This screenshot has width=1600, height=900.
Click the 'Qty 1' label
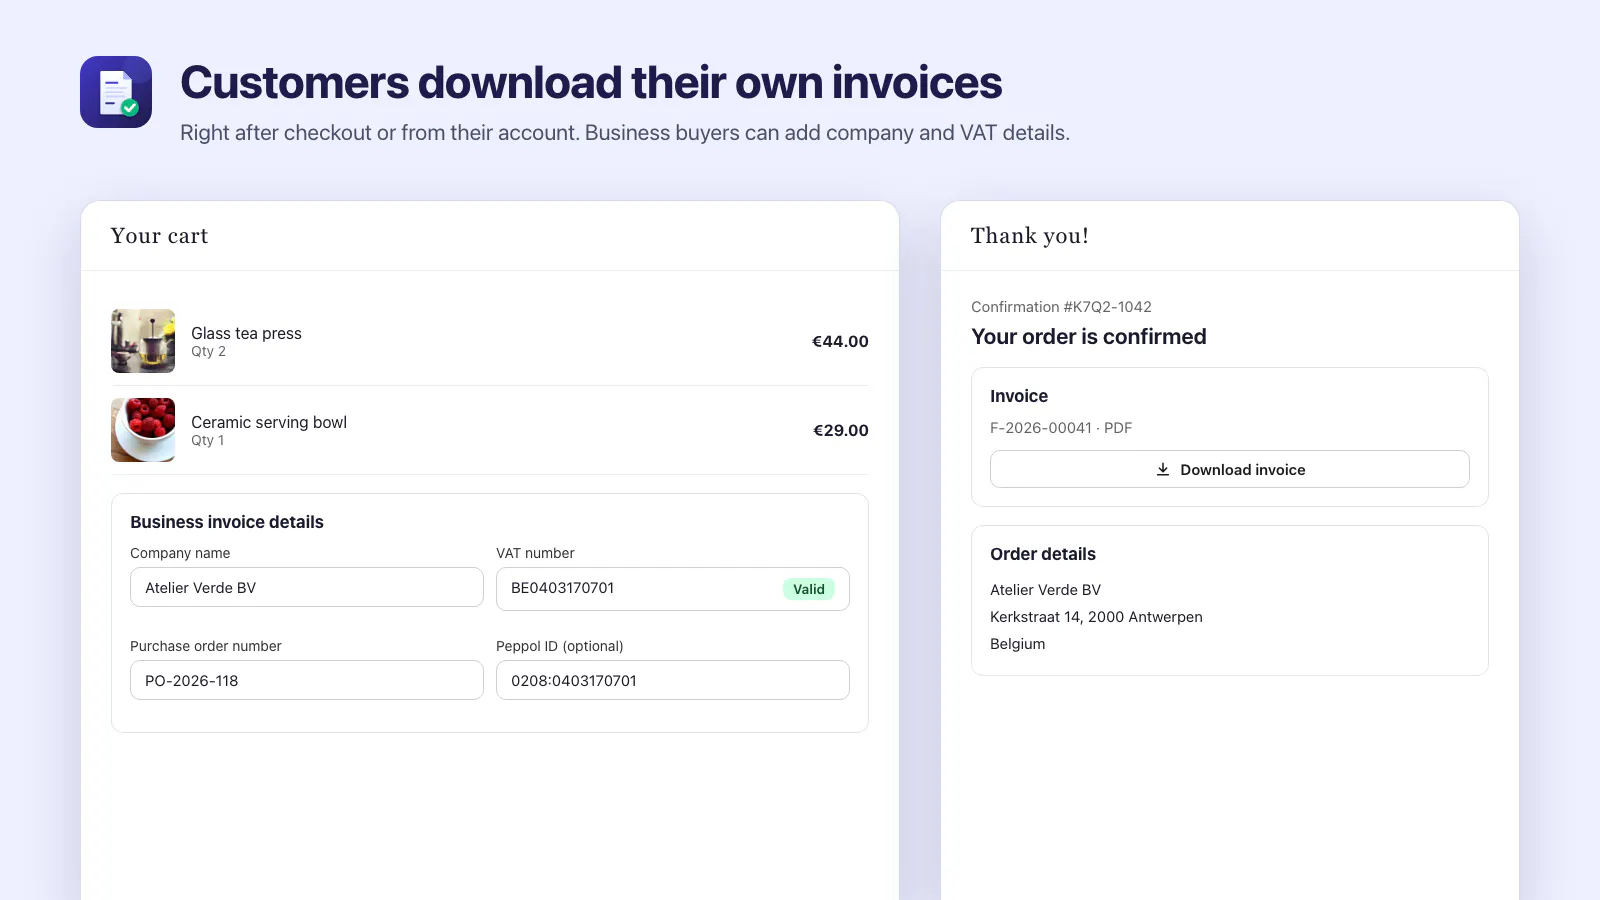pos(208,440)
